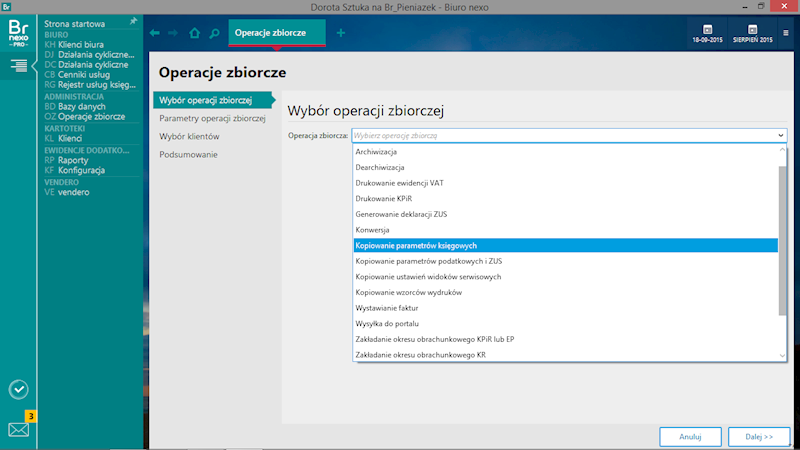Unpin the side menu with pin icon
The width and height of the screenshot is (800, 450).
(133, 21)
